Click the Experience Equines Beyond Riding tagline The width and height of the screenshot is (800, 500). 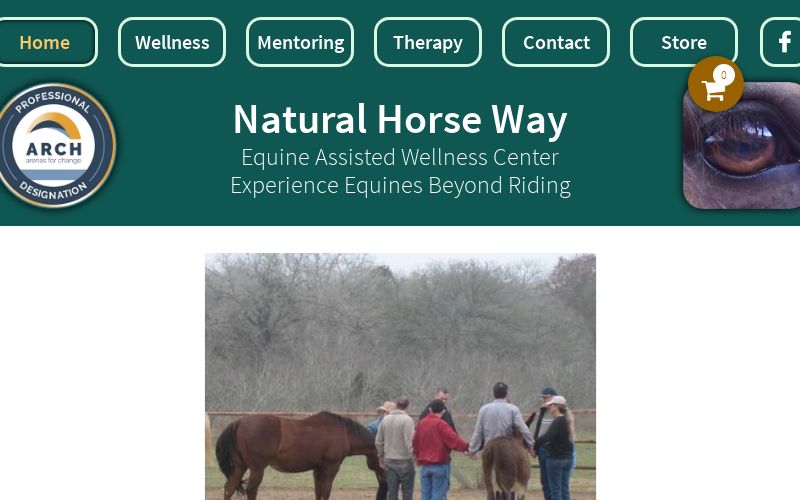pyautogui.click(x=400, y=185)
